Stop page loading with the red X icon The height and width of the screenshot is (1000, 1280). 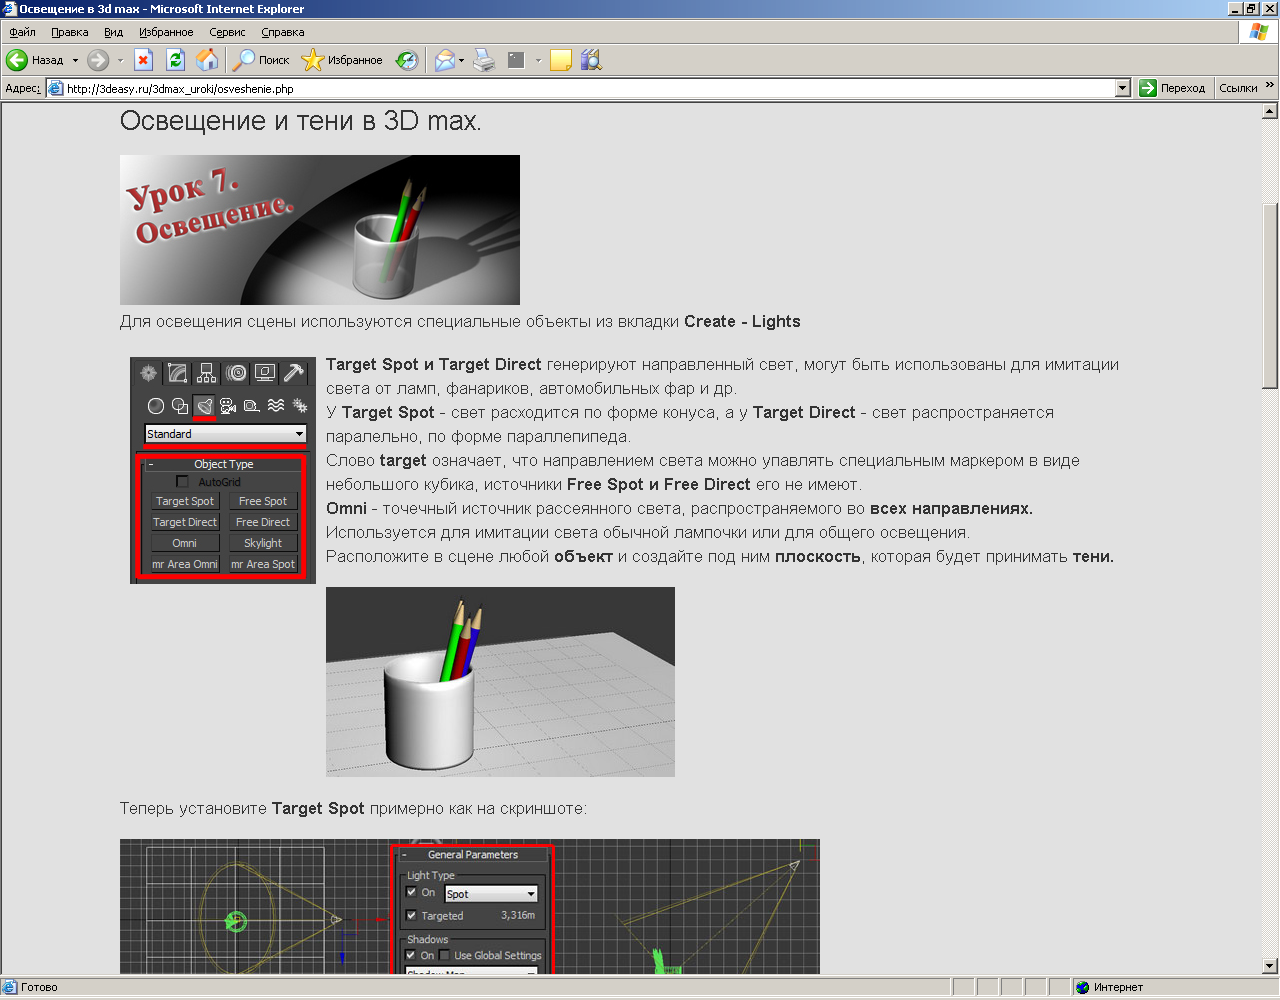point(144,60)
